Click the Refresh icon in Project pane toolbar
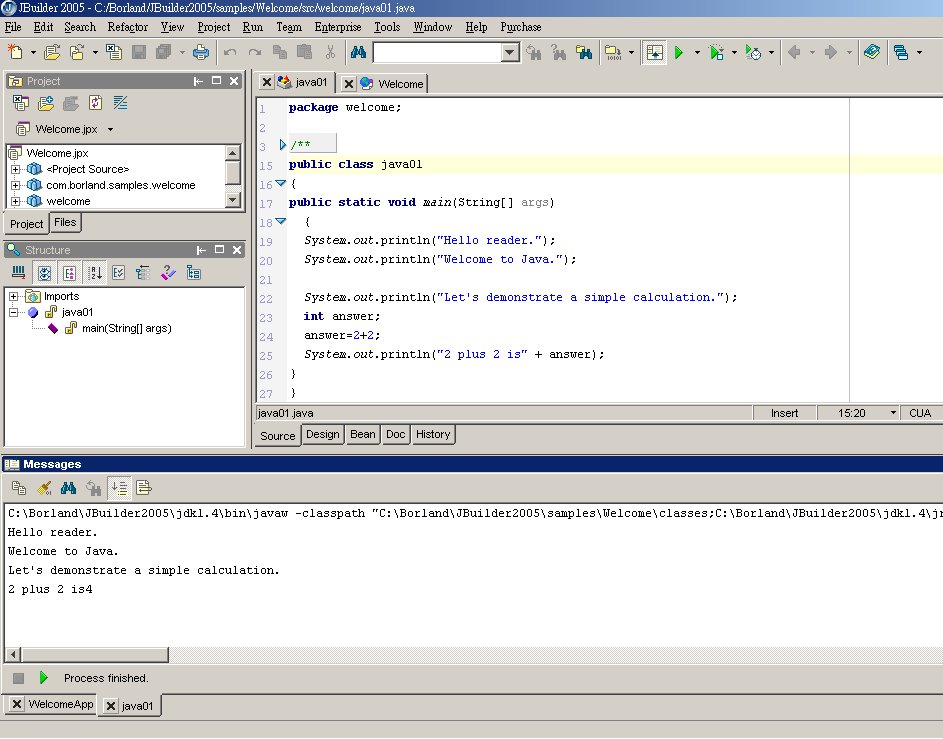 coord(96,103)
